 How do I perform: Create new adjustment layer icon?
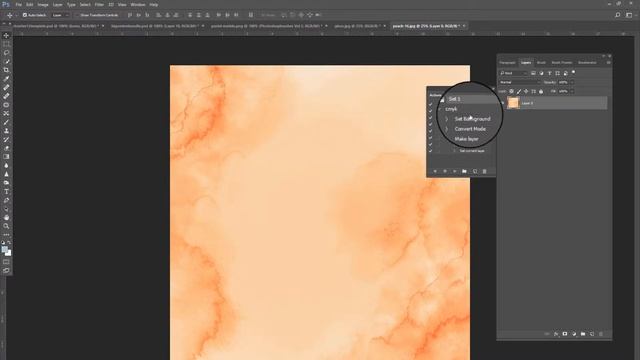tap(574, 334)
